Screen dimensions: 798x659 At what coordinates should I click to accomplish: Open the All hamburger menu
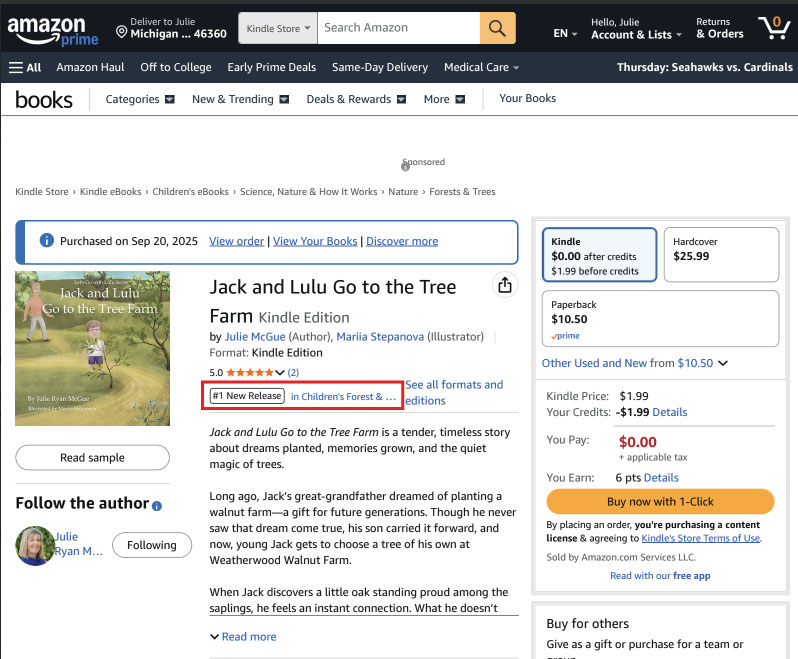25,67
